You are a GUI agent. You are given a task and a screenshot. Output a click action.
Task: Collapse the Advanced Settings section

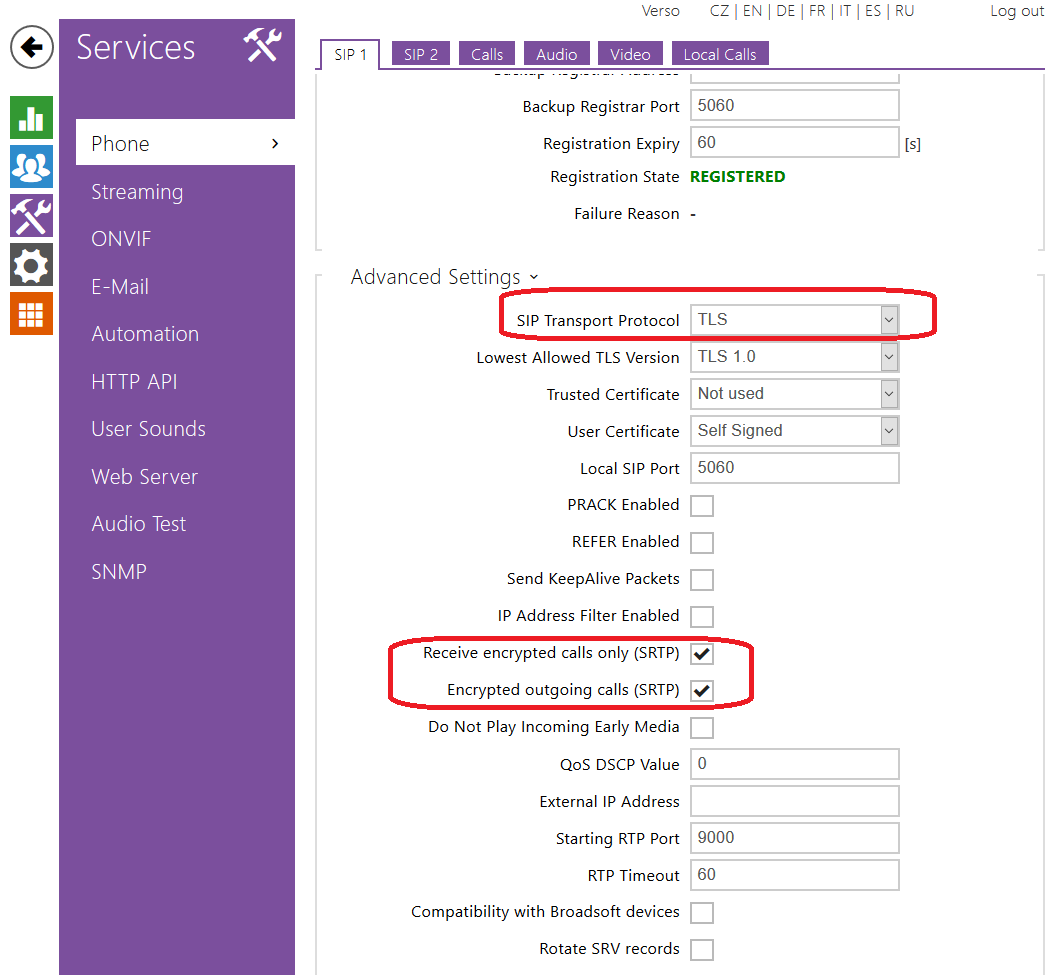(x=444, y=277)
